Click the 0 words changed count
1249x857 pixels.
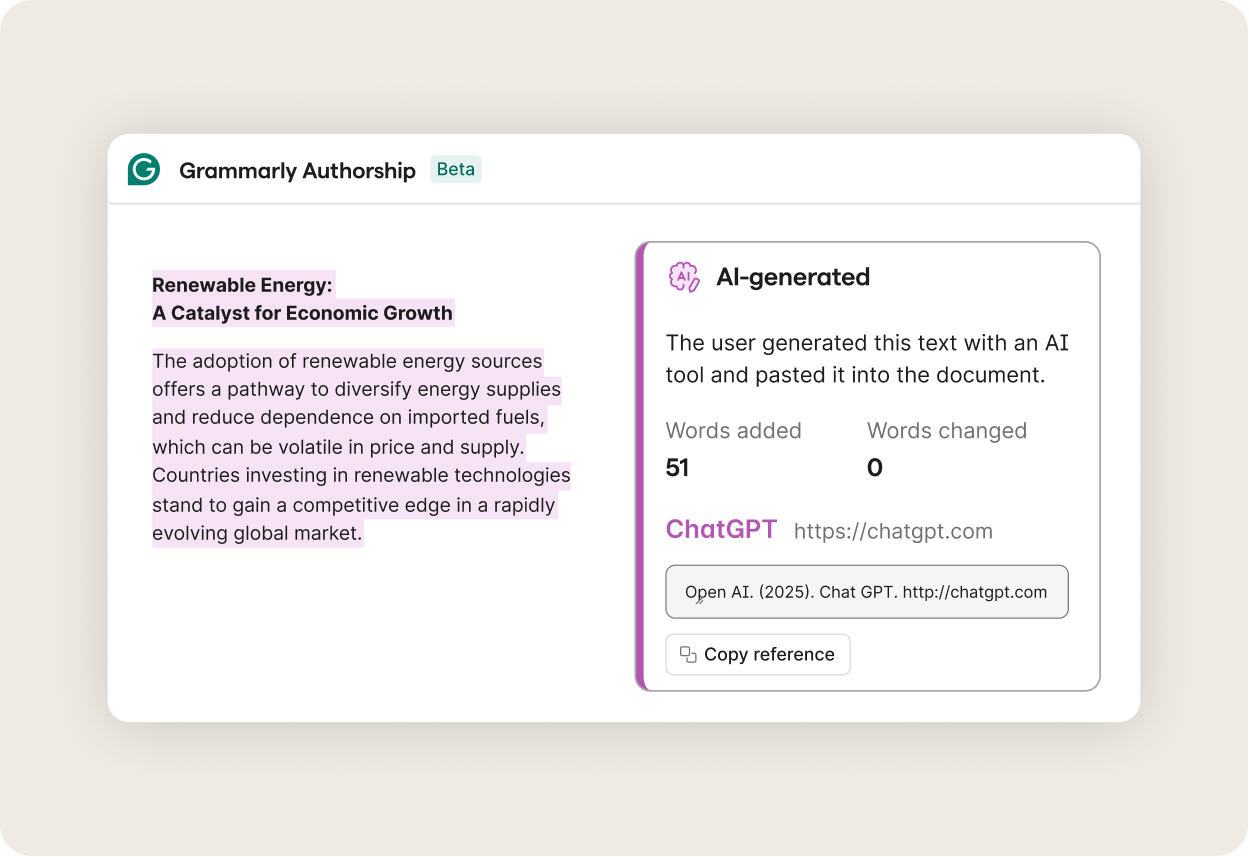pyautogui.click(x=874, y=468)
